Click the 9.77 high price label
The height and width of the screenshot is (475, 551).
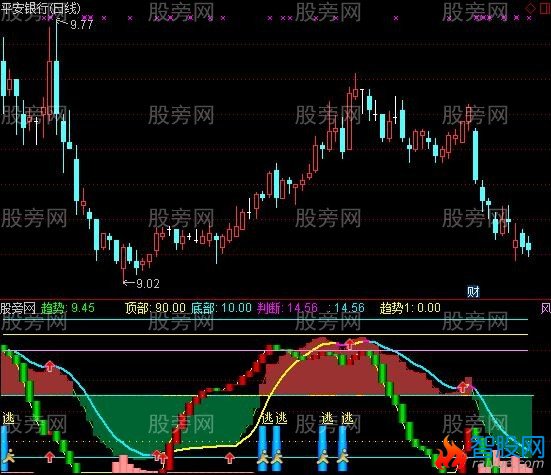pos(82,24)
